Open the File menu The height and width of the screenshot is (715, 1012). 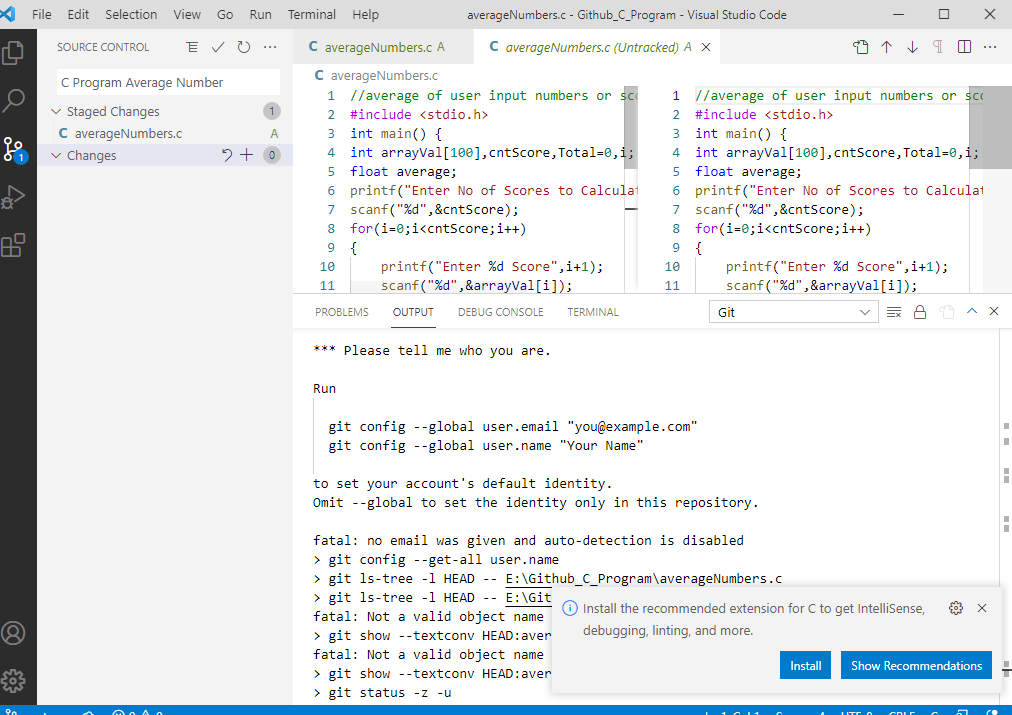[x=41, y=14]
